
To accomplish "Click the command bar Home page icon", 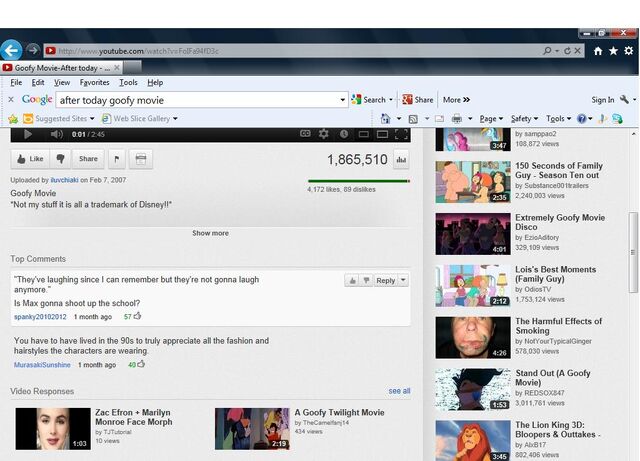I will pyautogui.click(x=385, y=119).
